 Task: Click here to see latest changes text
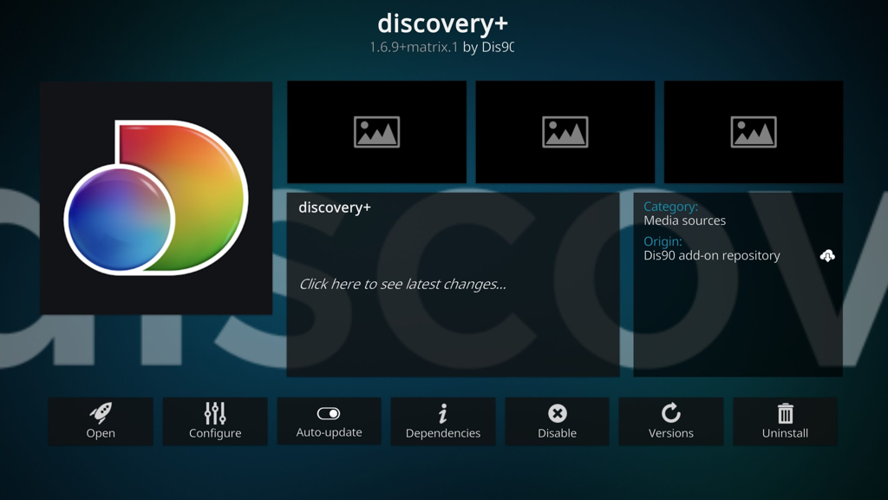click(402, 284)
